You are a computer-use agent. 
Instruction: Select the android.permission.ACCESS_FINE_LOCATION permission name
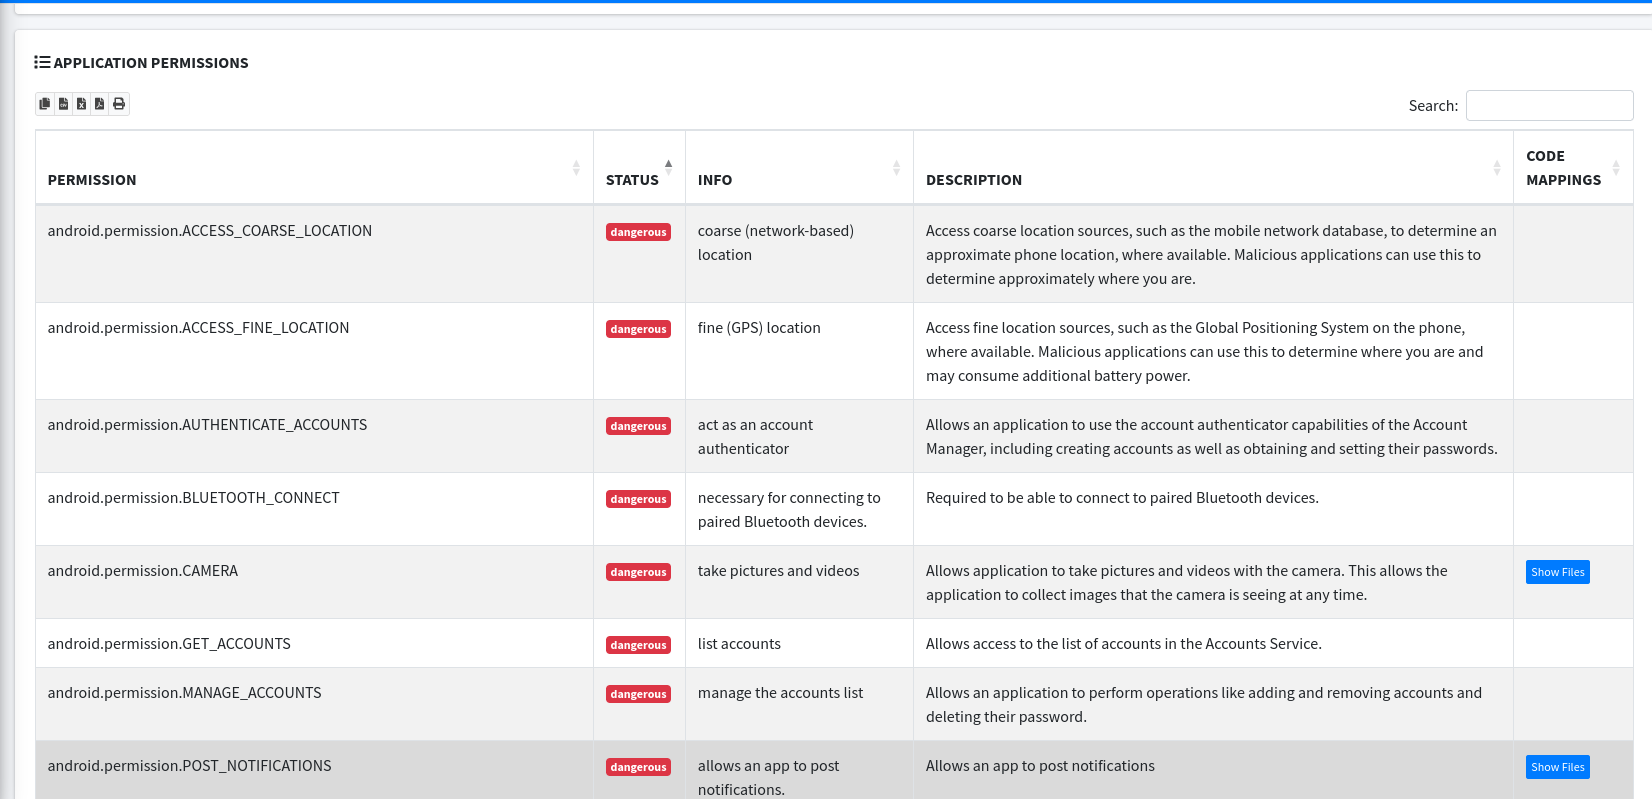198,328
